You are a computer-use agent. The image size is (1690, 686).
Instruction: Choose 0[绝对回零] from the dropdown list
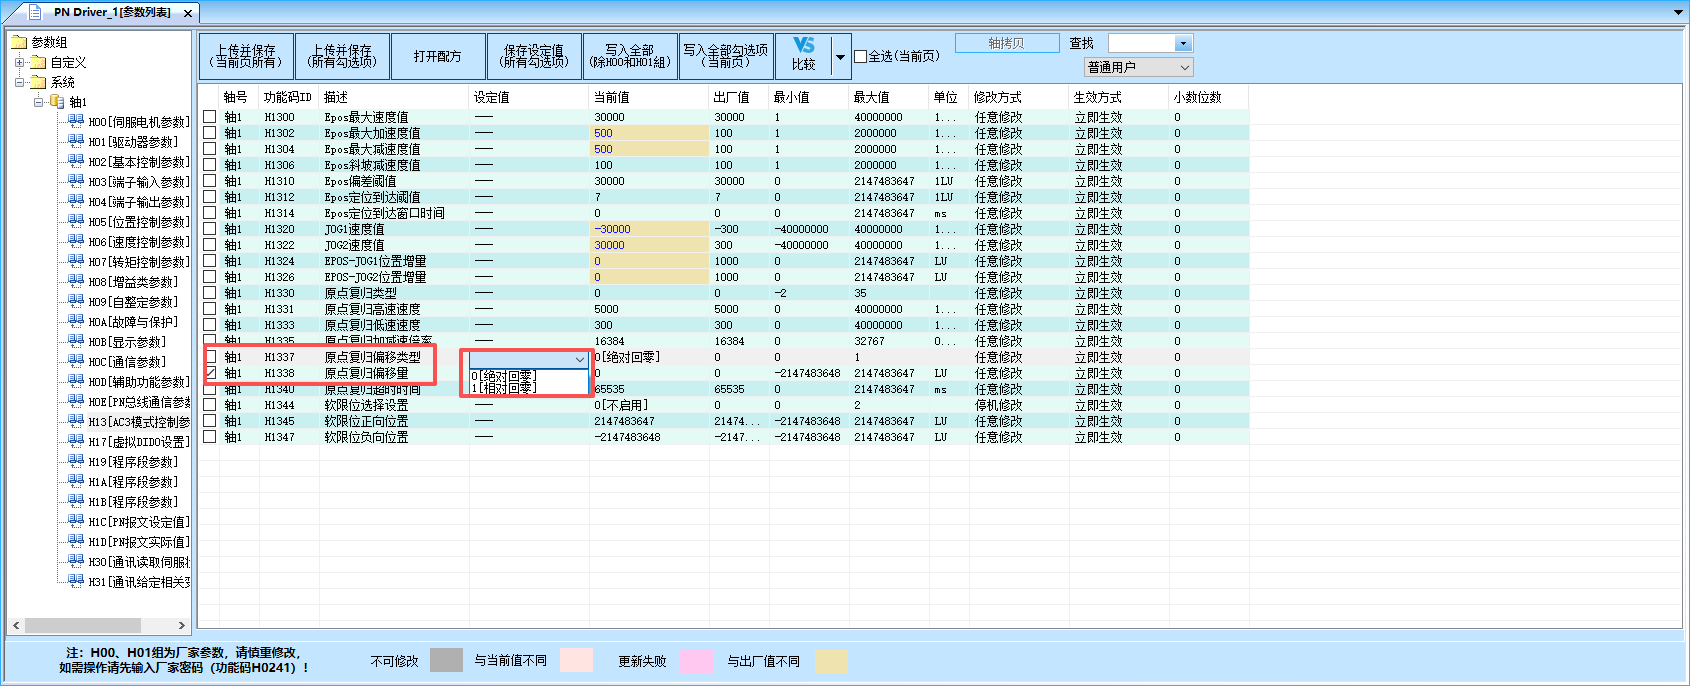click(529, 376)
